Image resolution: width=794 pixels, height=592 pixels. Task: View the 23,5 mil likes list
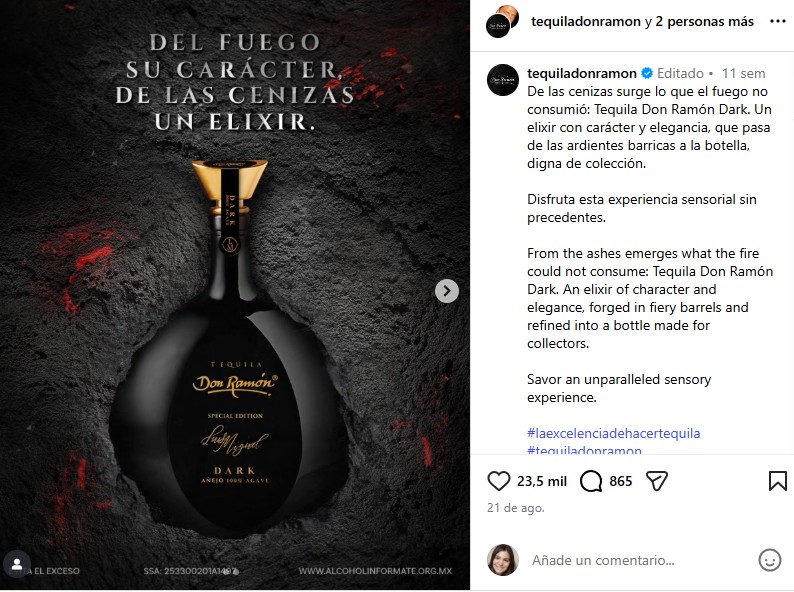pyautogui.click(x=541, y=481)
